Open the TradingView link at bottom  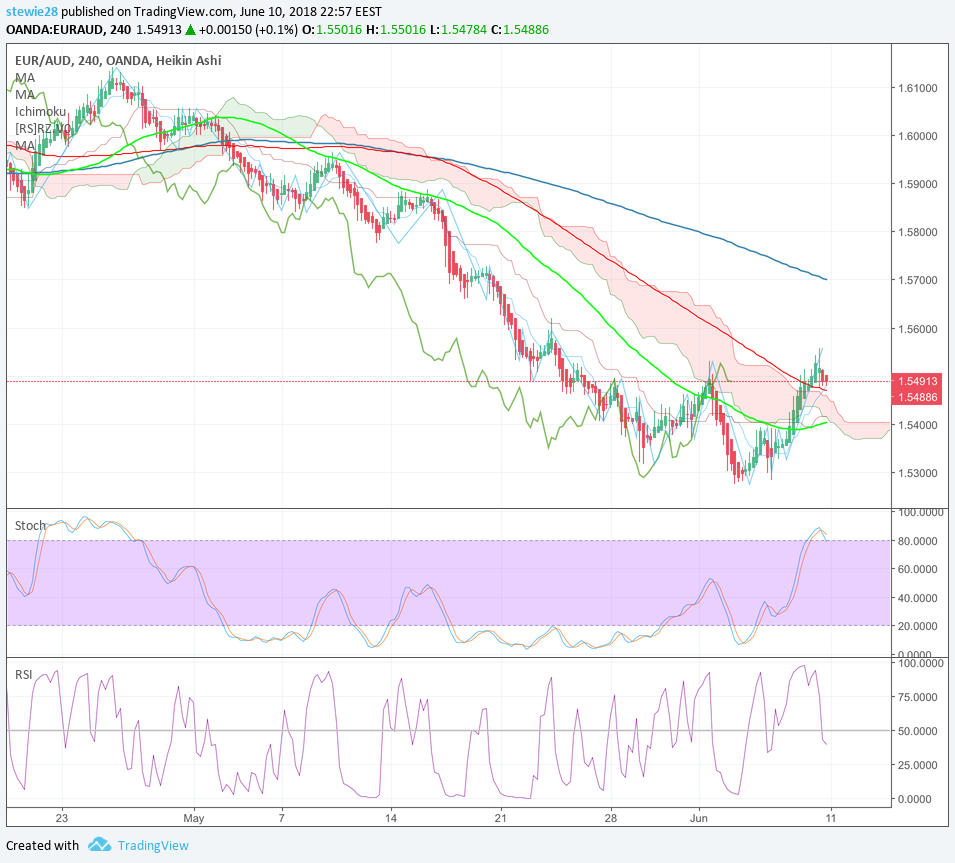coord(153,845)
